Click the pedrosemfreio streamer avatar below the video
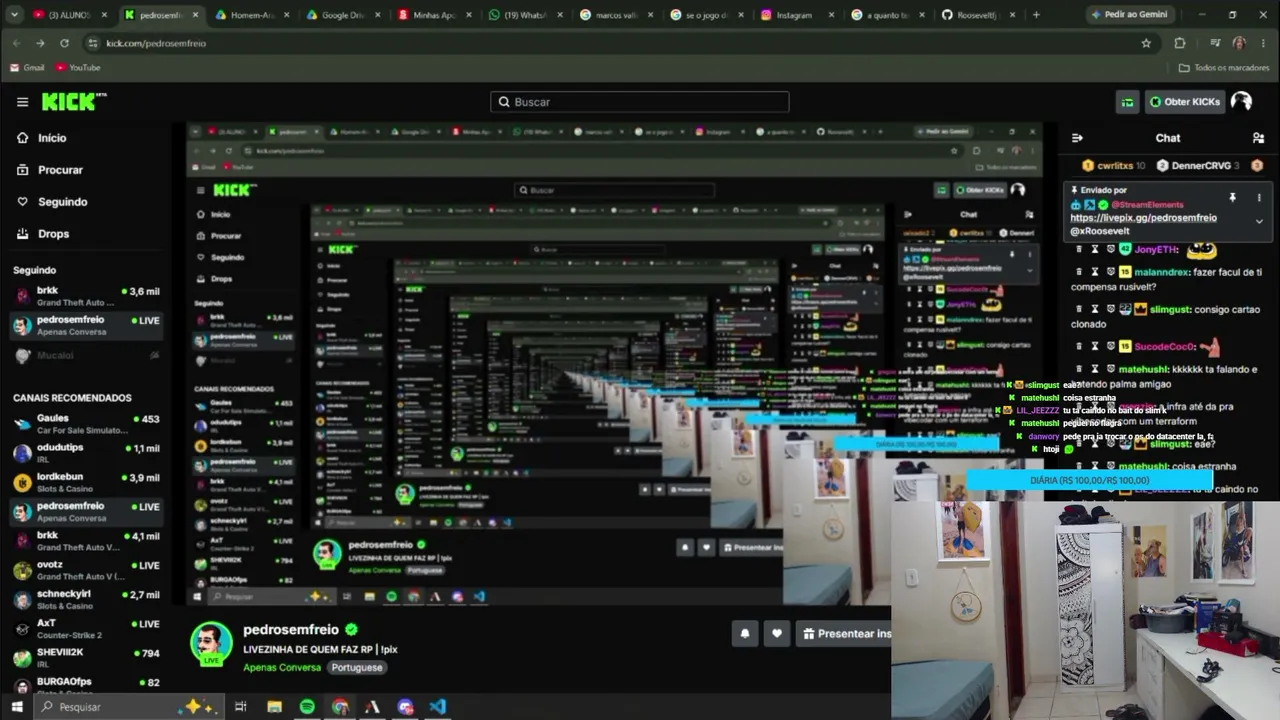 pos(211,643)
